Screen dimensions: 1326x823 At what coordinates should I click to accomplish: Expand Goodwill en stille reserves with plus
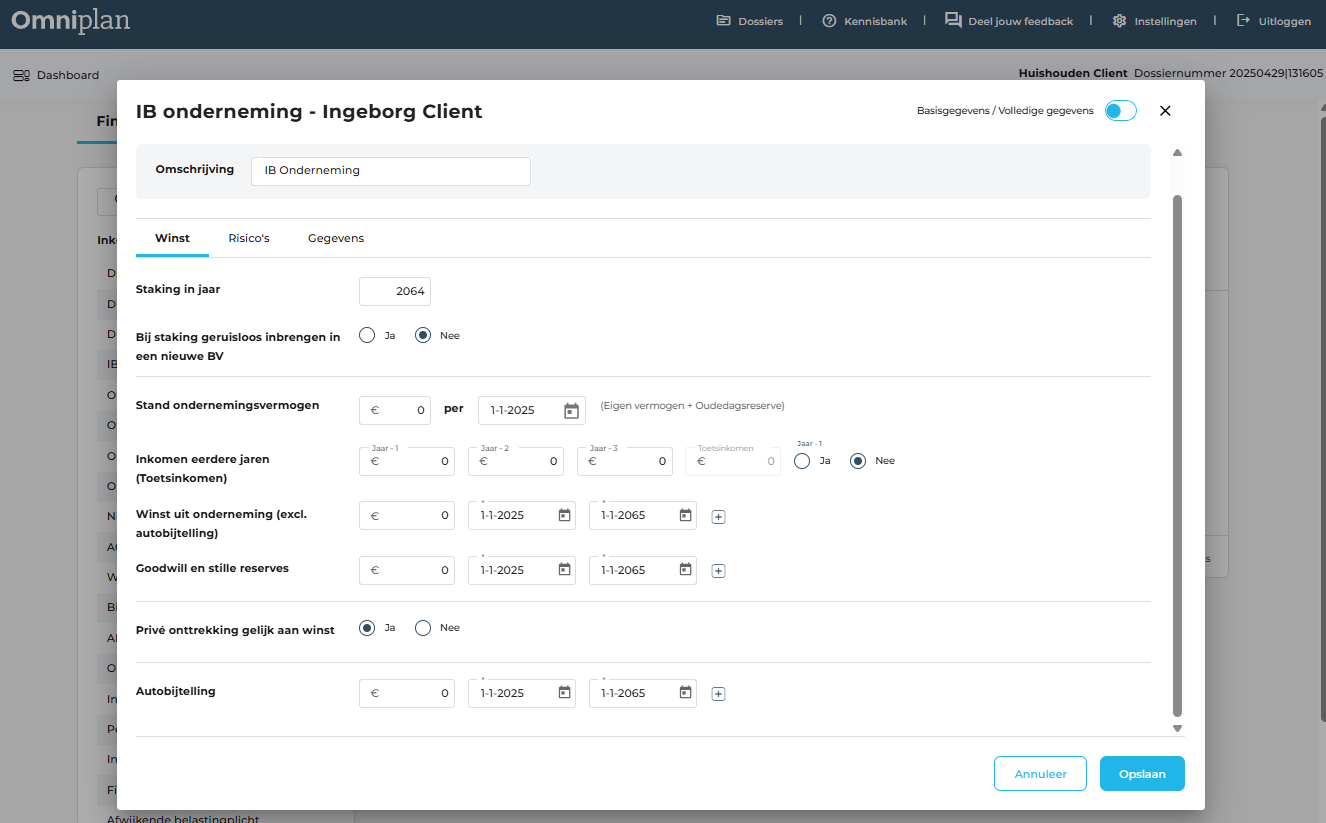(718, 571)
